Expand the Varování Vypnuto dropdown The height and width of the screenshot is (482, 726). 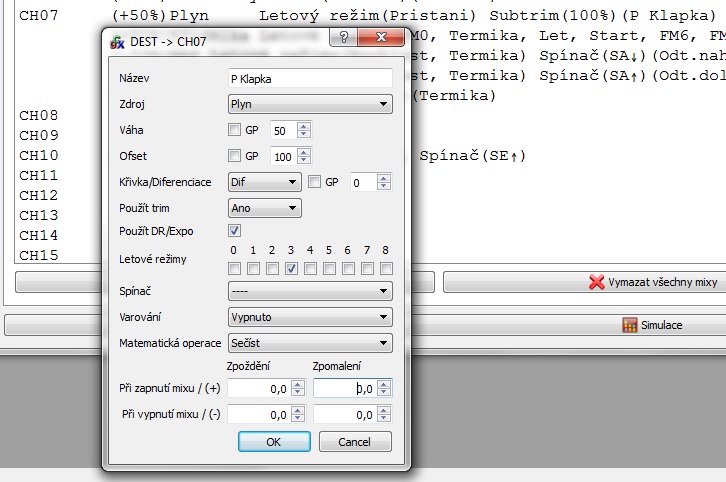(x=309, y=317)
